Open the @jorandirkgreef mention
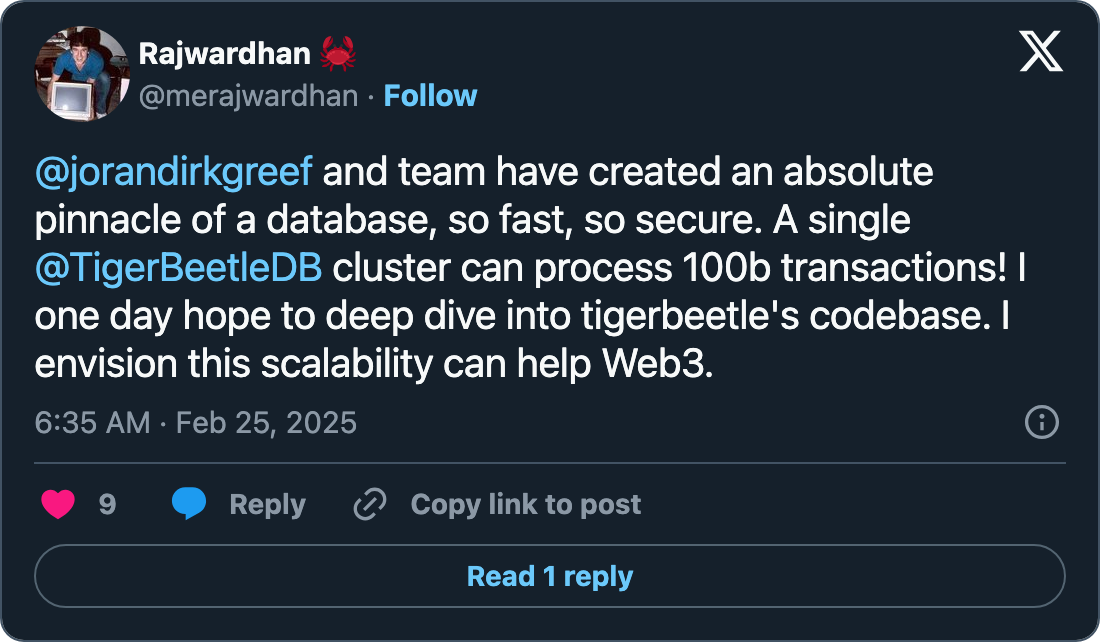The width and height of the screenshot is (1100, 642). pyautogui.click(x=174, y=172)
